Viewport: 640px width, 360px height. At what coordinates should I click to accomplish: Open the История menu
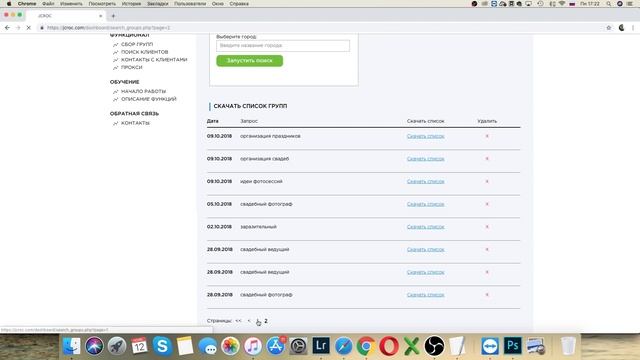[x=131, y=4]
